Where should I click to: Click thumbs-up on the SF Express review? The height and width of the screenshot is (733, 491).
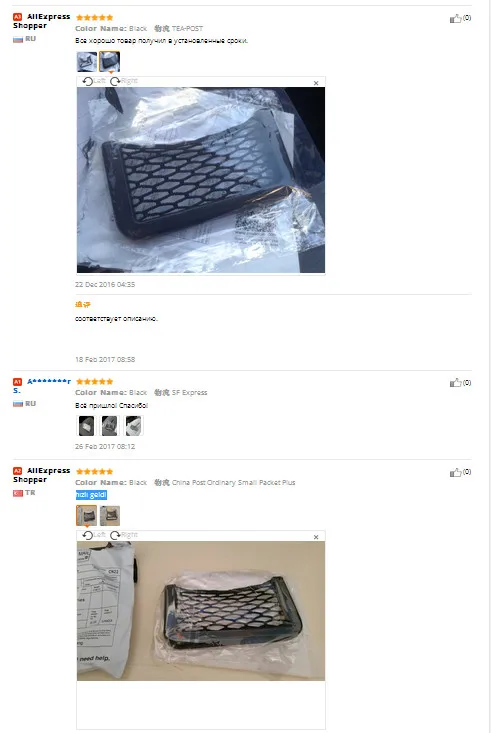point(455,383)
